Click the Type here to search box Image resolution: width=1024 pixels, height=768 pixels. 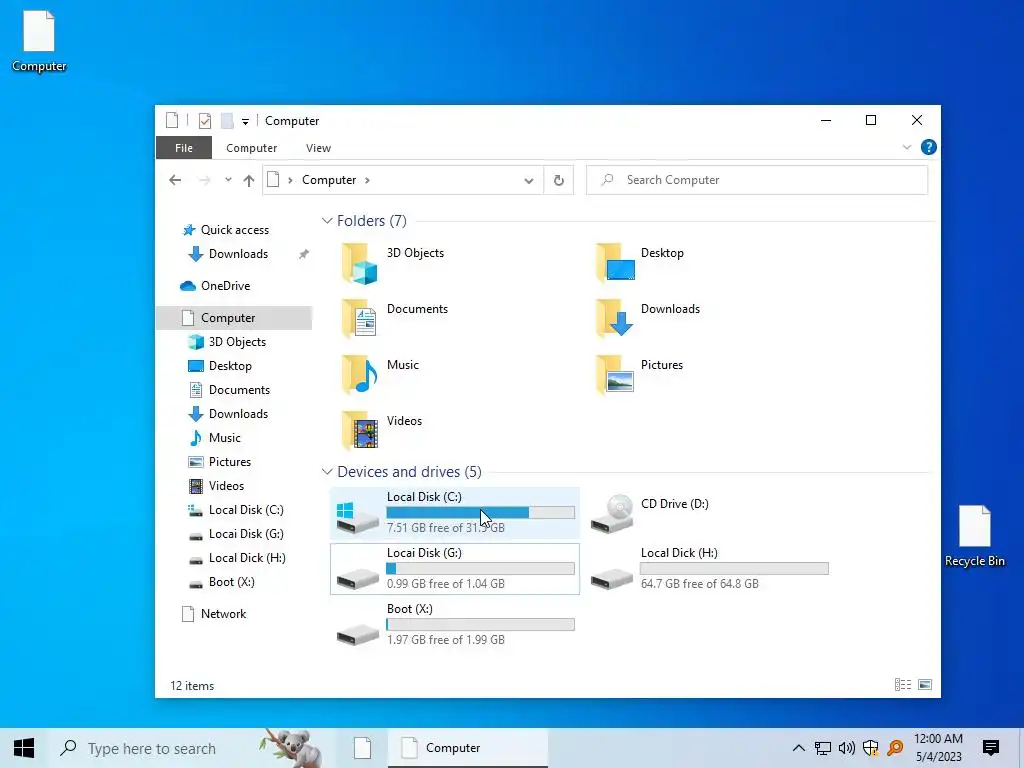pyautogui.click(x=153, y=748)
